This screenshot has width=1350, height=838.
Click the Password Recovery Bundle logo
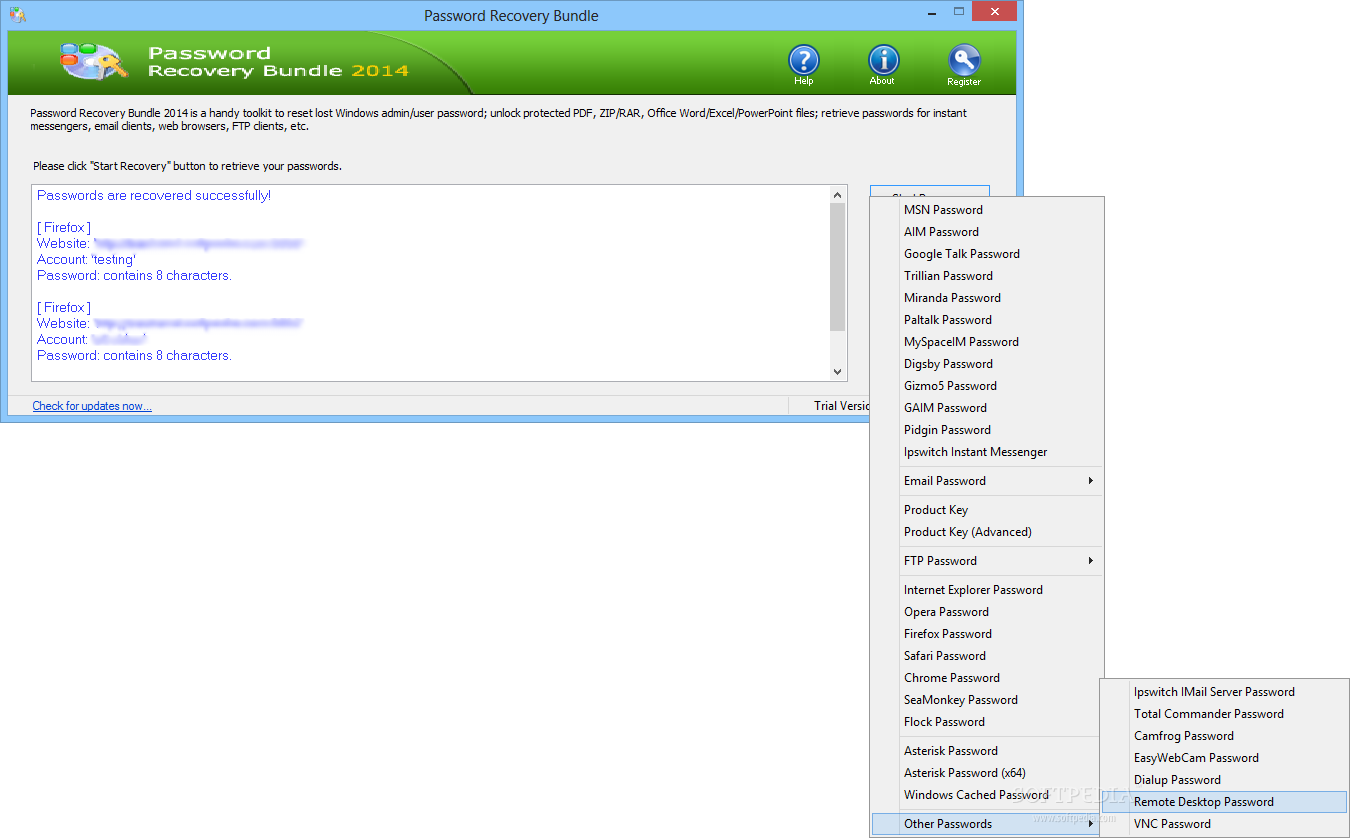(x=93, y=61)
